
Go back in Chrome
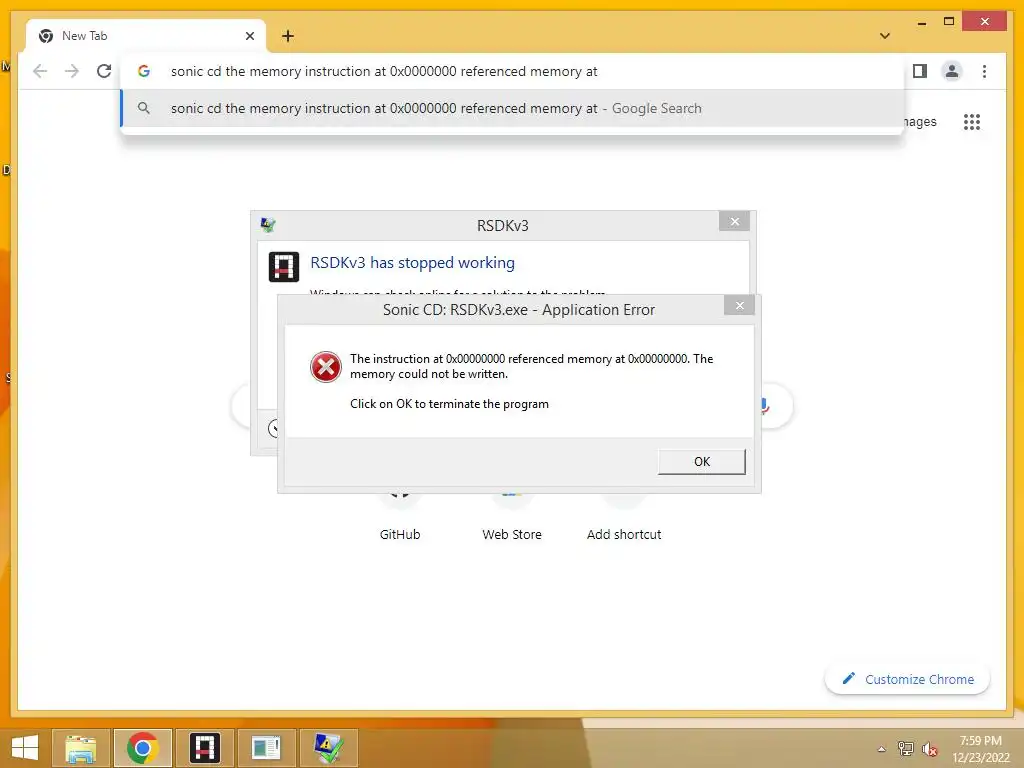coord(40,71)
